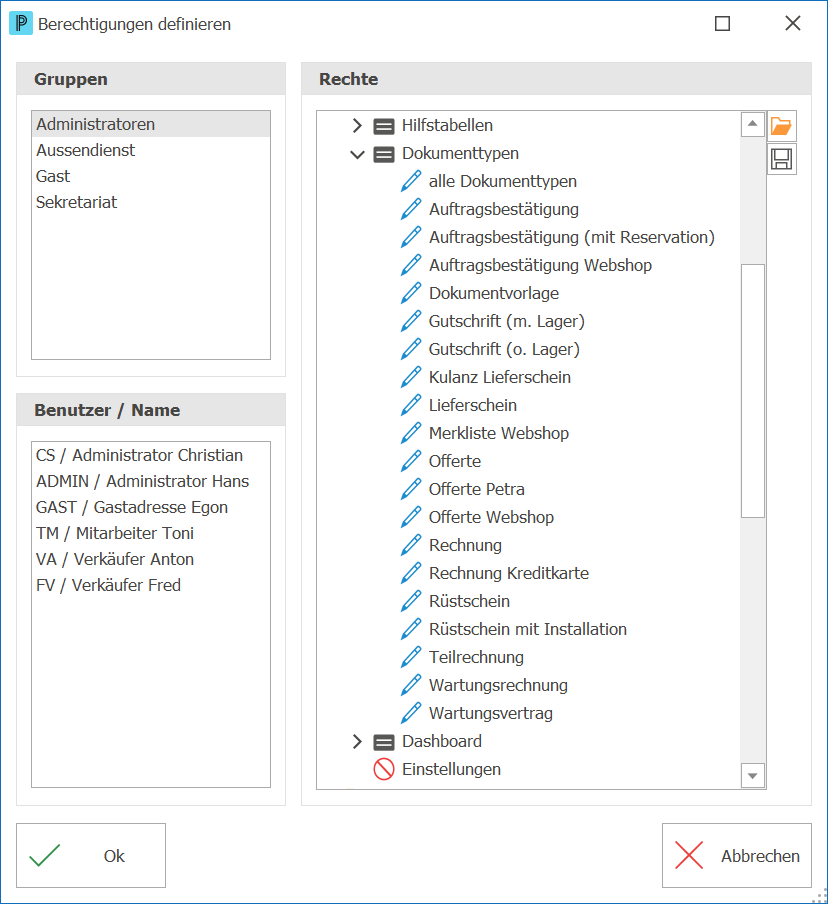Screen dimensions: 828x904
Task: Click the pencil icon beside Offerte Petra
Action: [x=411, y=489]
